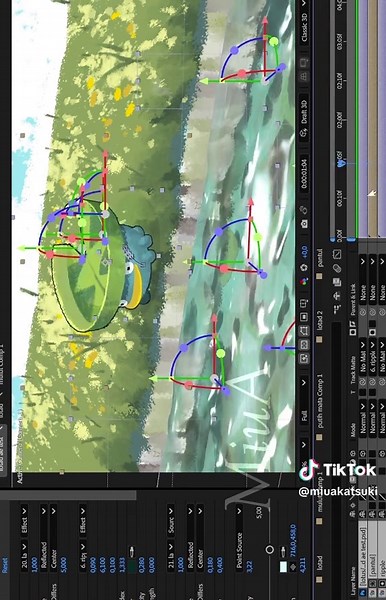Click the Show Channel color icon
Viewport: 386px width, 600px height.
(x=305, y=282)
